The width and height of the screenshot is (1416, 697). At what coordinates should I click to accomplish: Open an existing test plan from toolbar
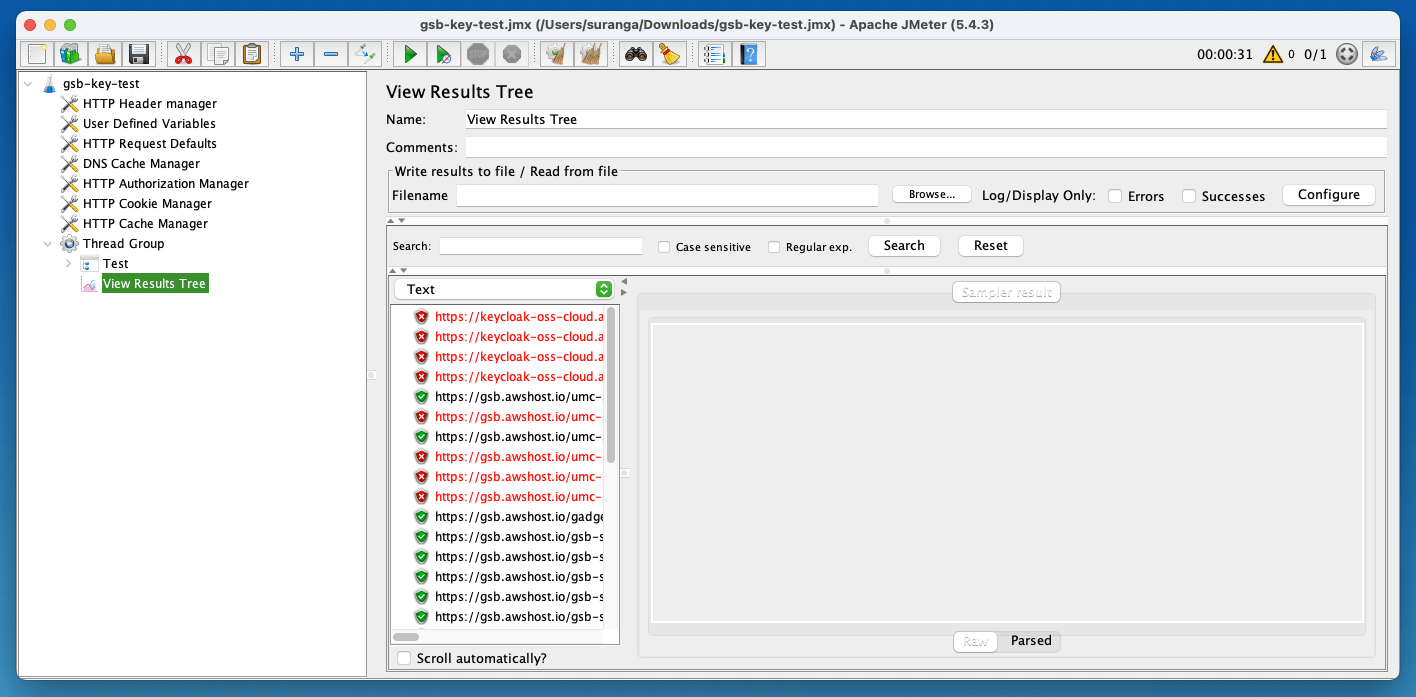(x=104, y=54)
